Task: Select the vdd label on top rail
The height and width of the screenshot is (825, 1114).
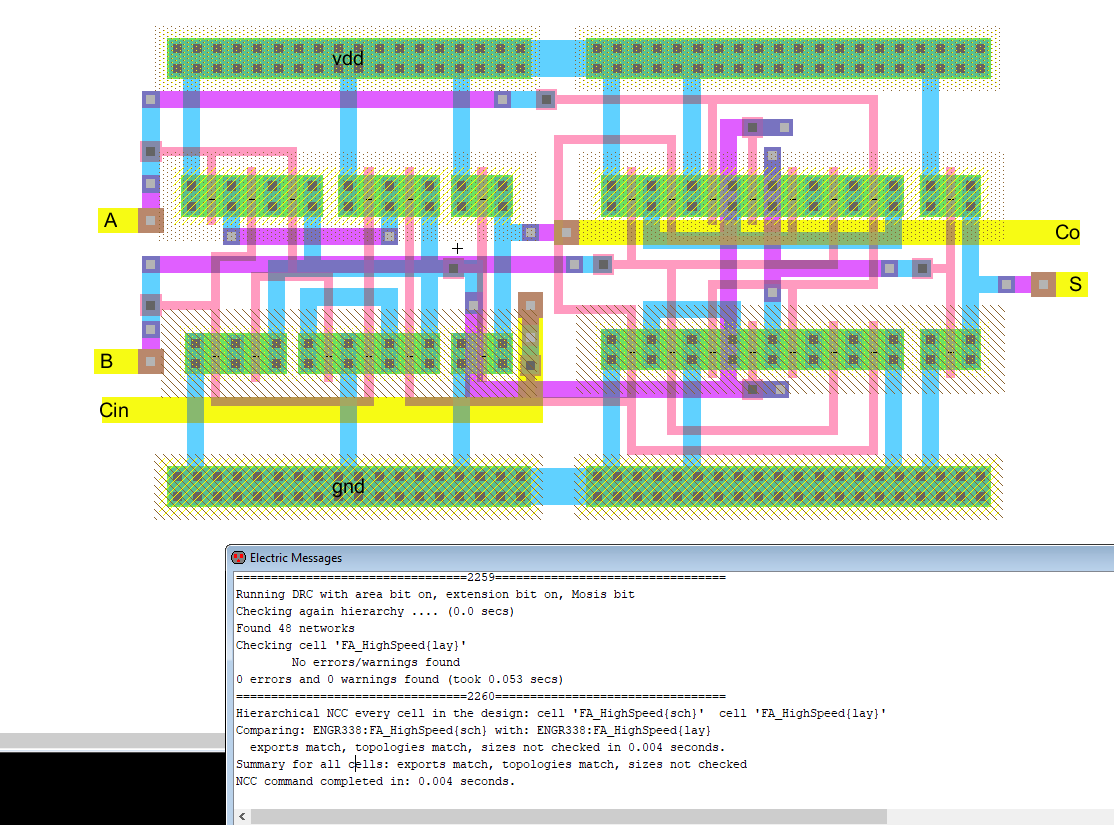Action: pyautogui.click(x=348, y=59)
